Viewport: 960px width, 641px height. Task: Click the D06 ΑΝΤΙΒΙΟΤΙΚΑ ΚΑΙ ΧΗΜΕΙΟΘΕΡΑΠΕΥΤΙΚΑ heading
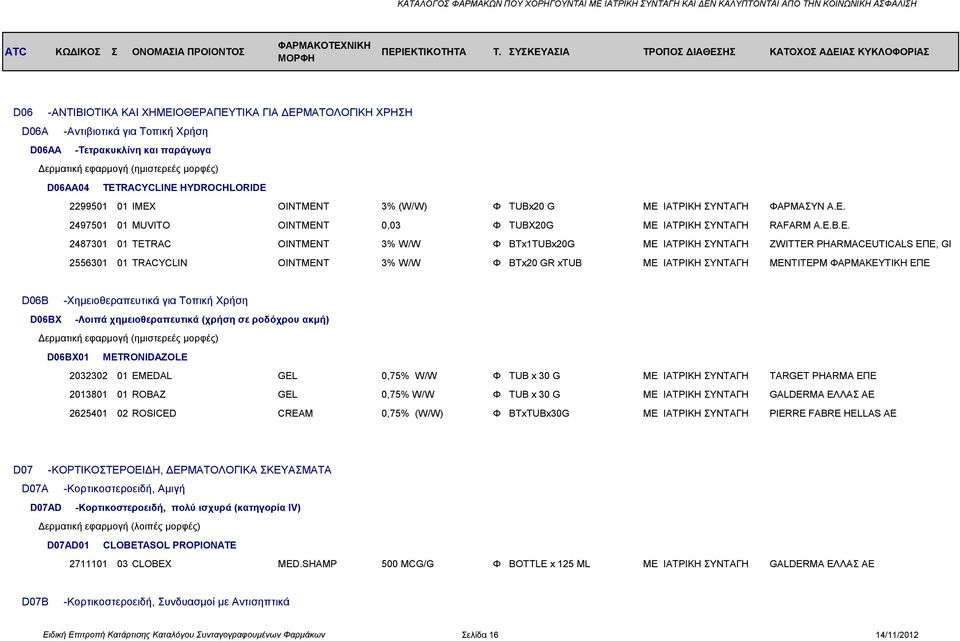[x=213, y=112]
